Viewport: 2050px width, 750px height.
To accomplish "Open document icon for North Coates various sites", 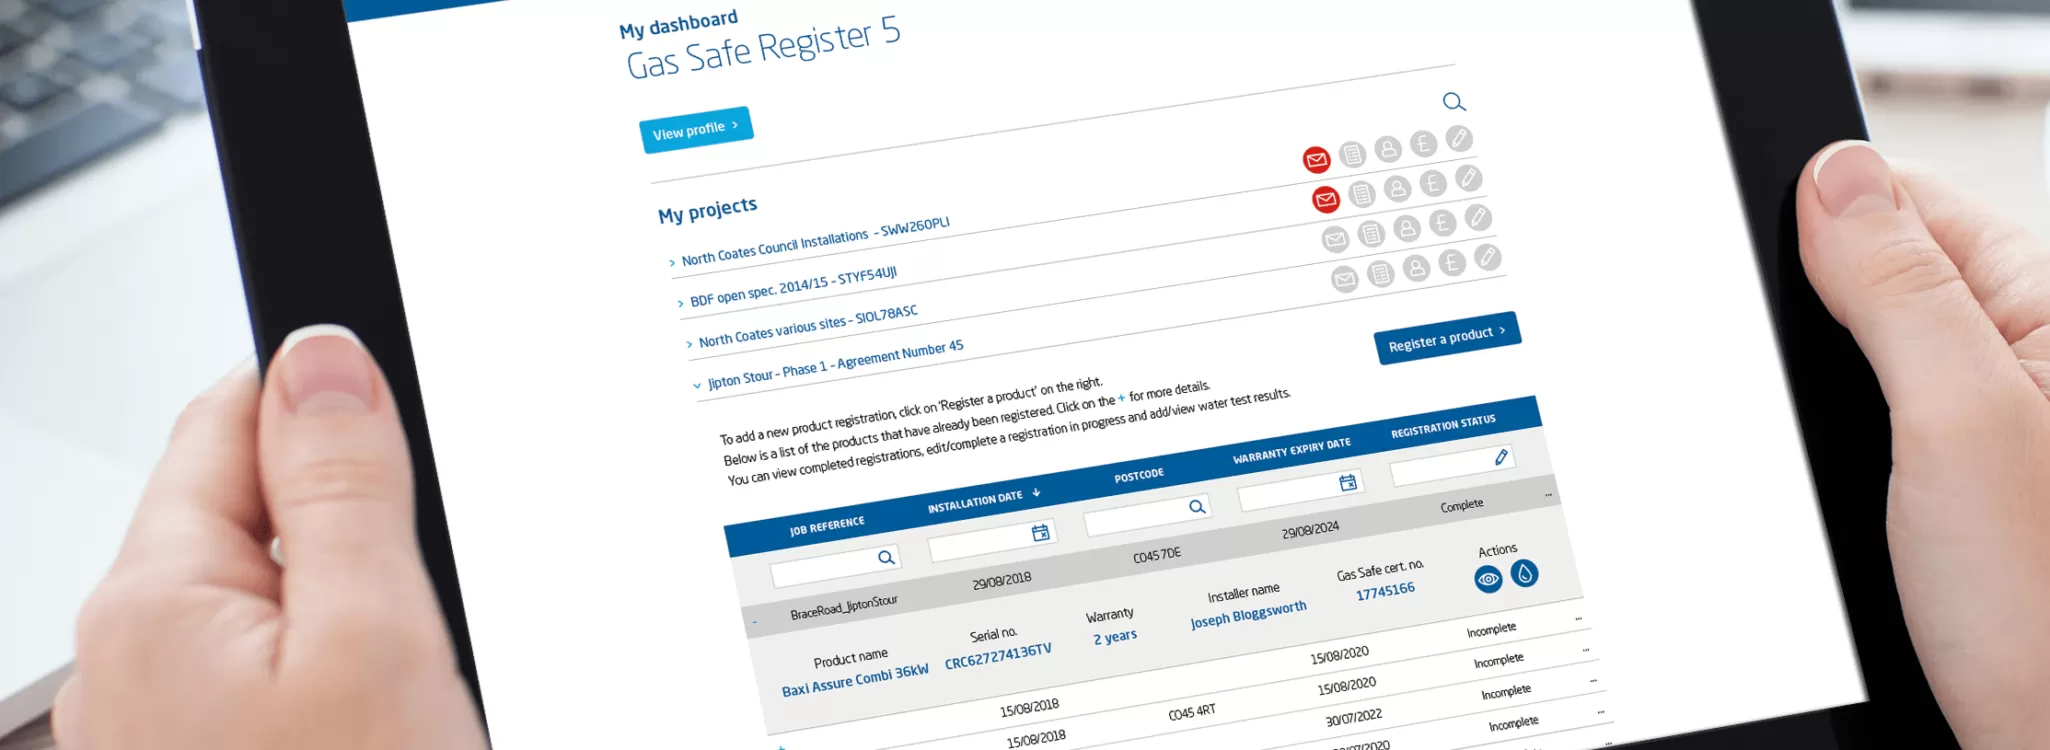I will [x=1371, y=234].
